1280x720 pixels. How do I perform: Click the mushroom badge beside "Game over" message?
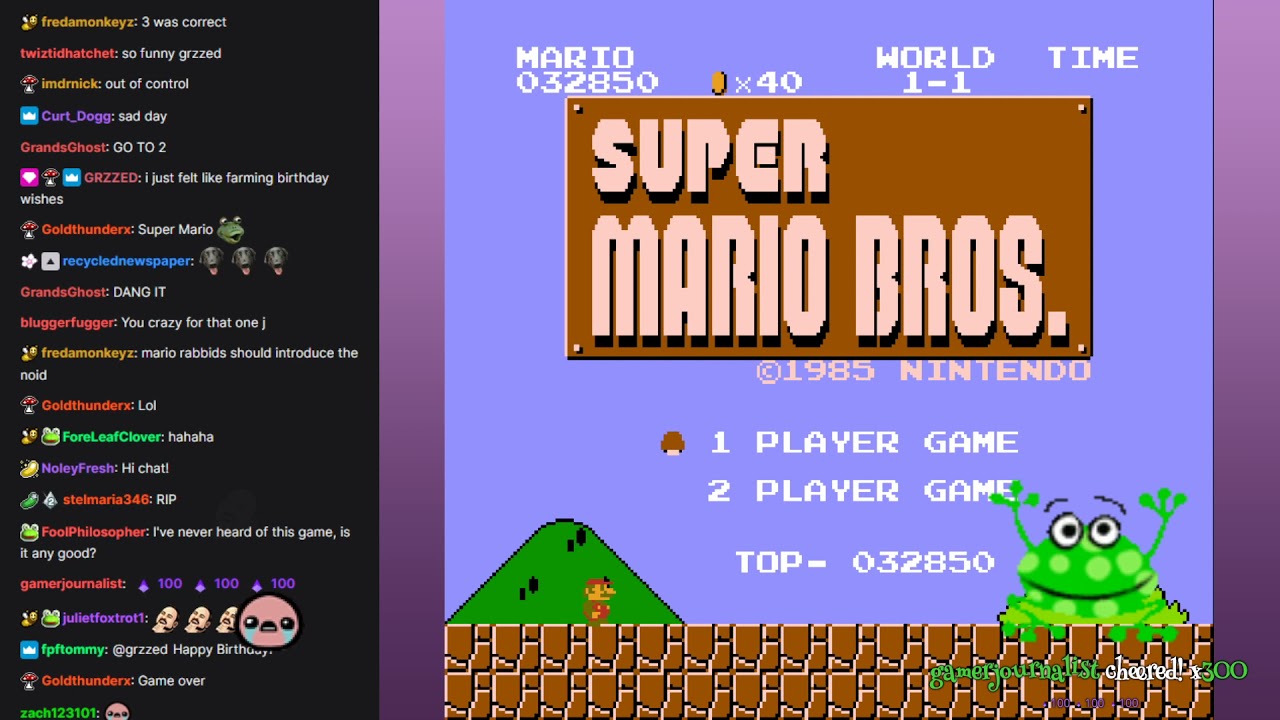pyautogui.click(x=29, y=681)
